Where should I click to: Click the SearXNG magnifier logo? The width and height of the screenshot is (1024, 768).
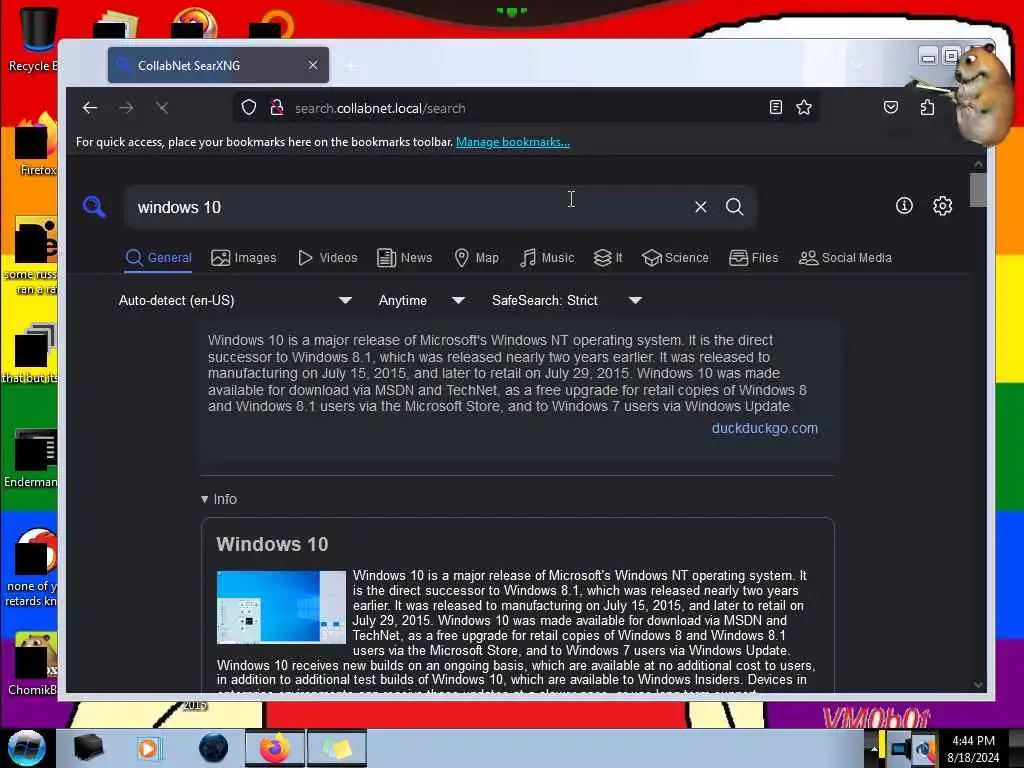click(94, 206)
